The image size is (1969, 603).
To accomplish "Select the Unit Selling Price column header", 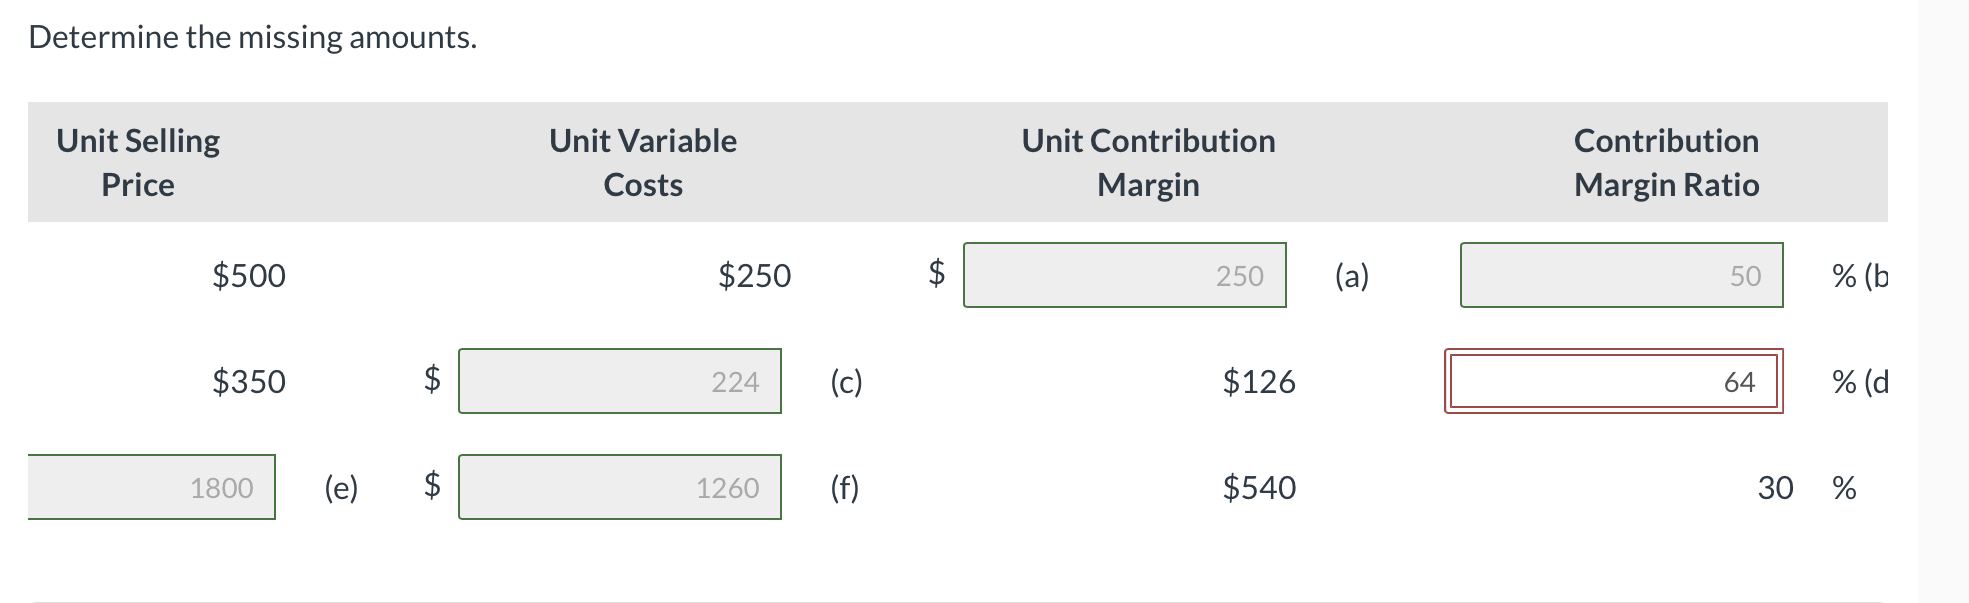I will 136,162.
